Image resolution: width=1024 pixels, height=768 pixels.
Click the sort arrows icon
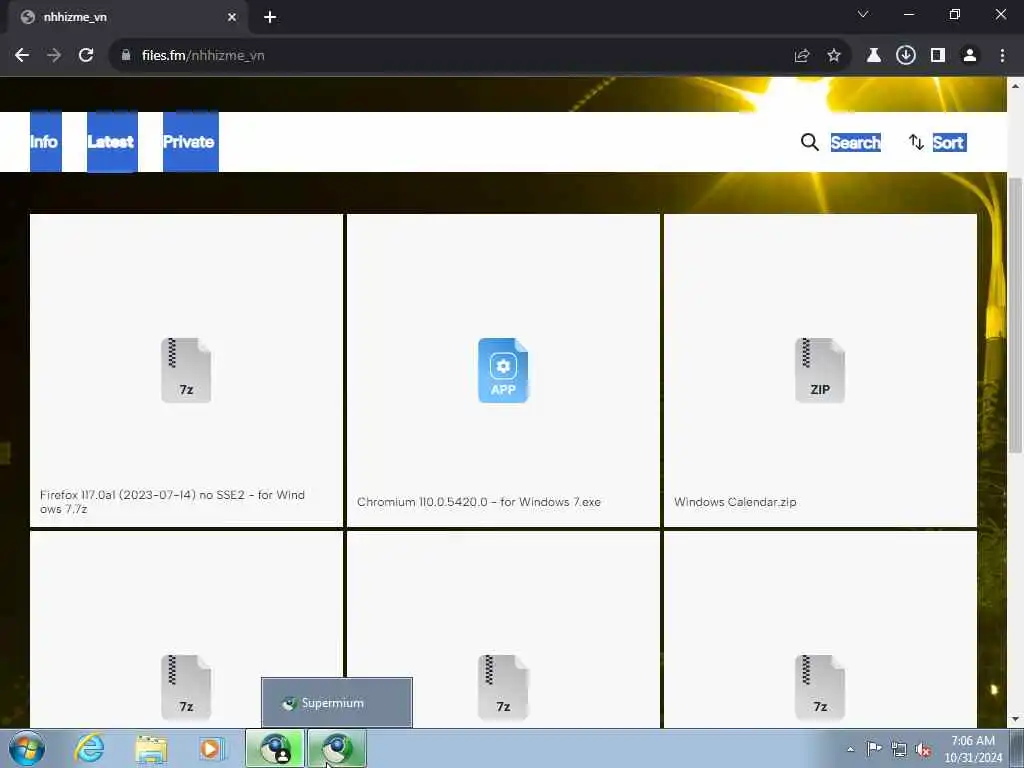pyautogui.click(x=916, y=142)
